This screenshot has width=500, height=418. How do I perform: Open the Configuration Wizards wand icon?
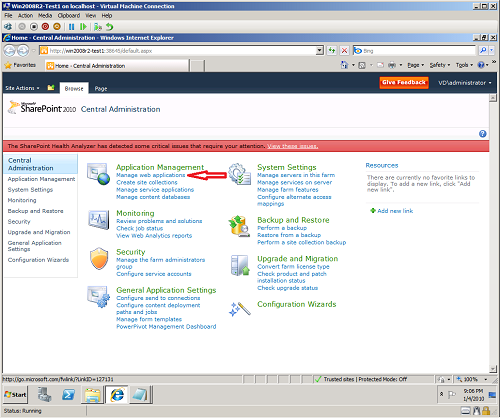coord(240,309)
